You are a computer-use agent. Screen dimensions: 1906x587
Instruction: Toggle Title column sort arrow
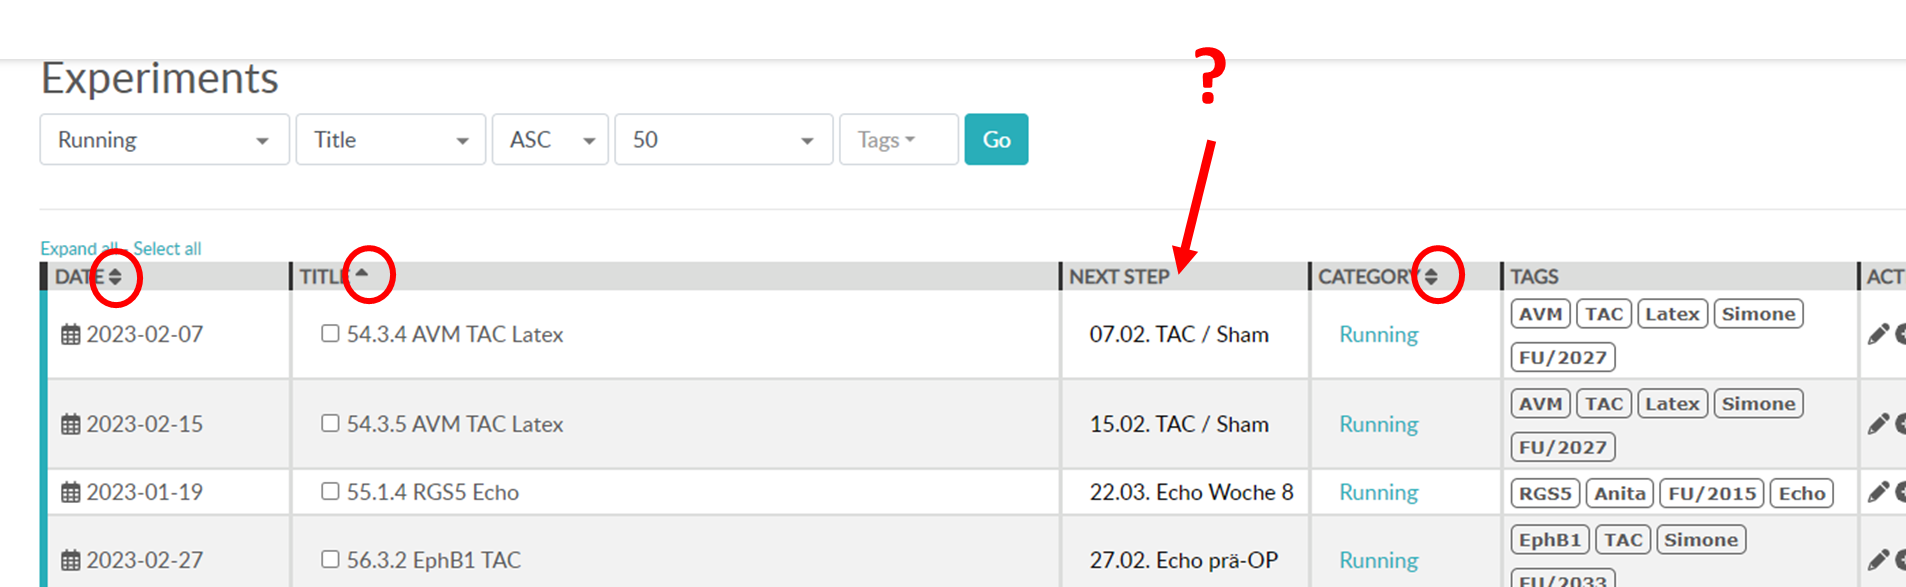point(362,273)
